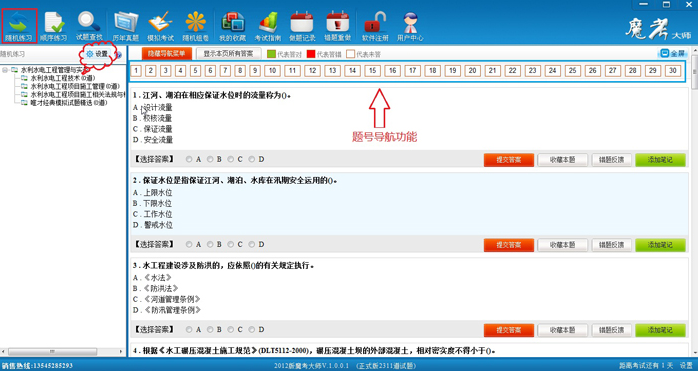Open 随机练习 random practice mode
The width and height of the screenshot is (698, 371).
[x=19, y=26]
